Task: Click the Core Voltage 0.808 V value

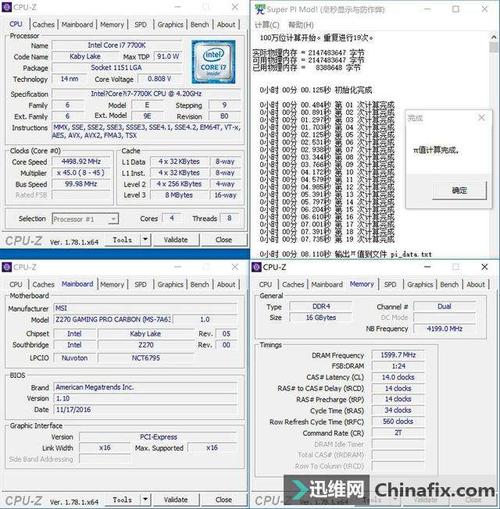Action: 159,79
